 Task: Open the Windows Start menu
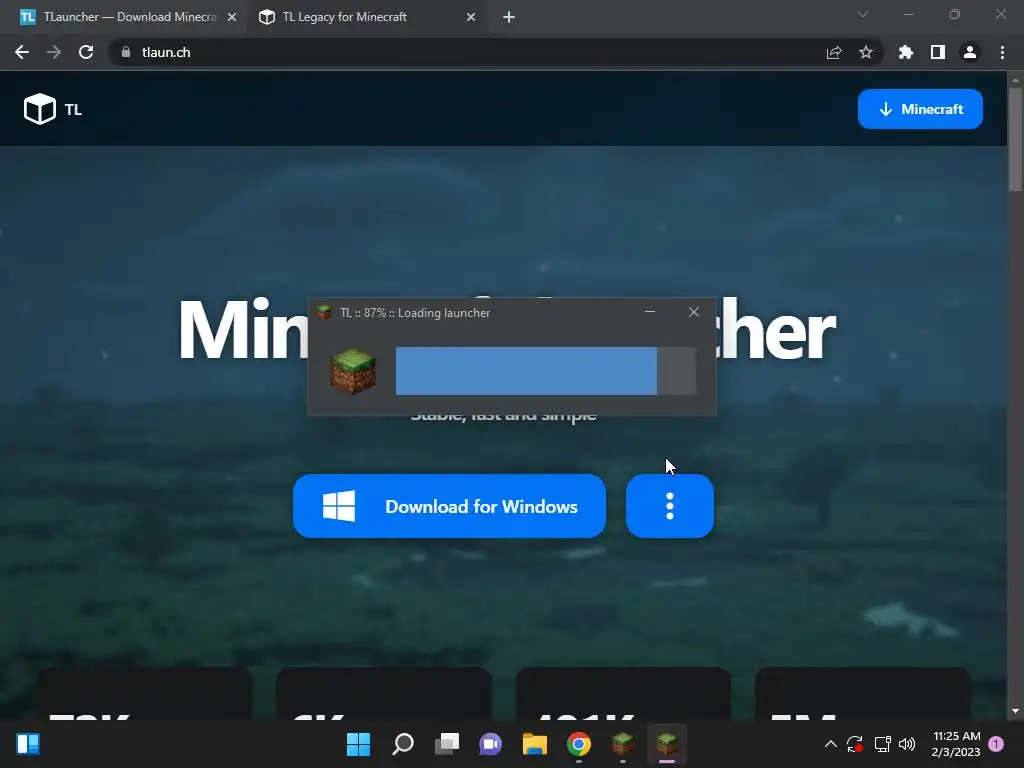(x=358, y=744)
